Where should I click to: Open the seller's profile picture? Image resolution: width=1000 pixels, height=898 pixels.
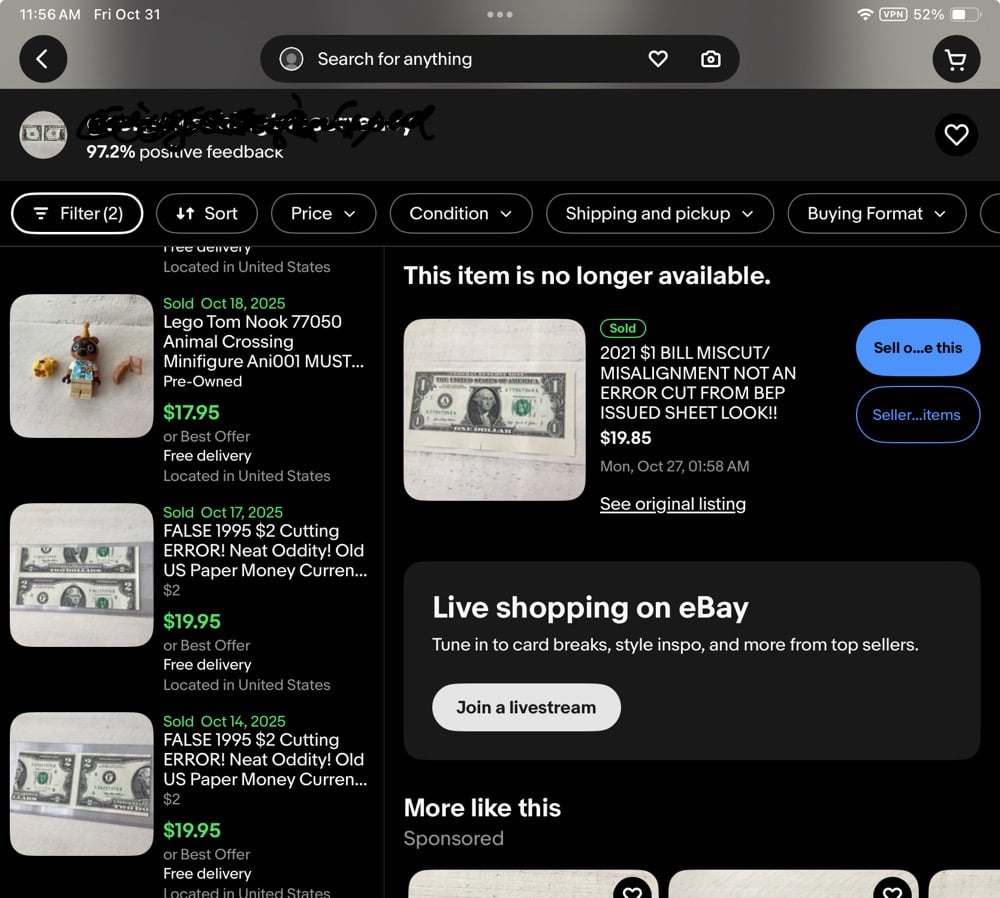43,135
